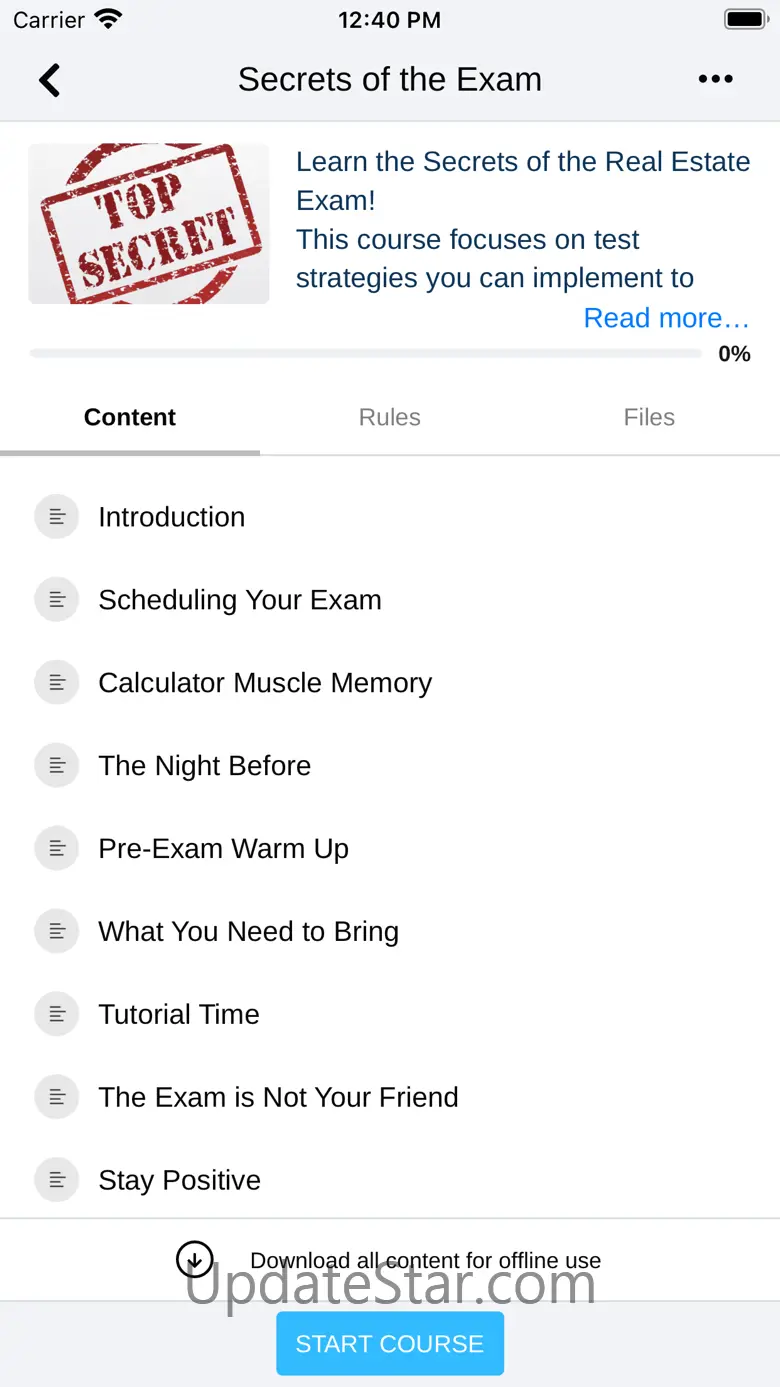Click the document icon beside Introduction
The height and width of the screenshot is (1387, 780).
click(x=57, y=517)
